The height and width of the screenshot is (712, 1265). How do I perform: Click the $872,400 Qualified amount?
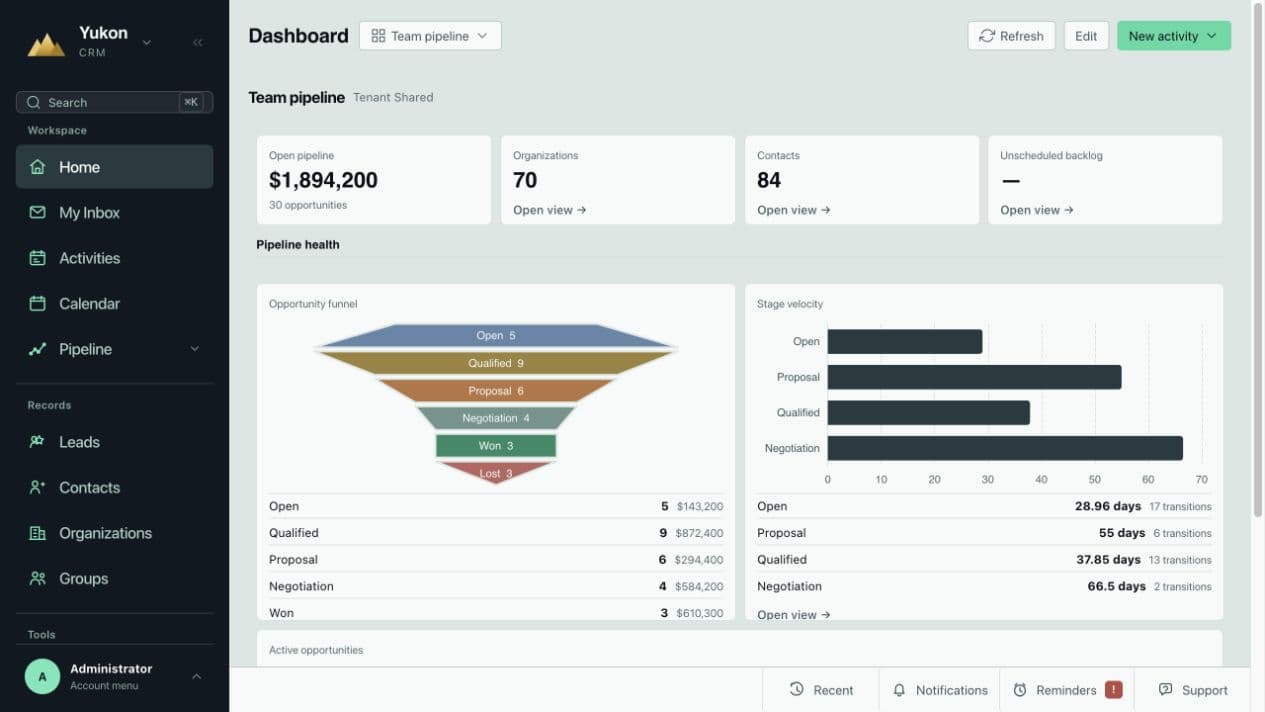click(700, 533)
